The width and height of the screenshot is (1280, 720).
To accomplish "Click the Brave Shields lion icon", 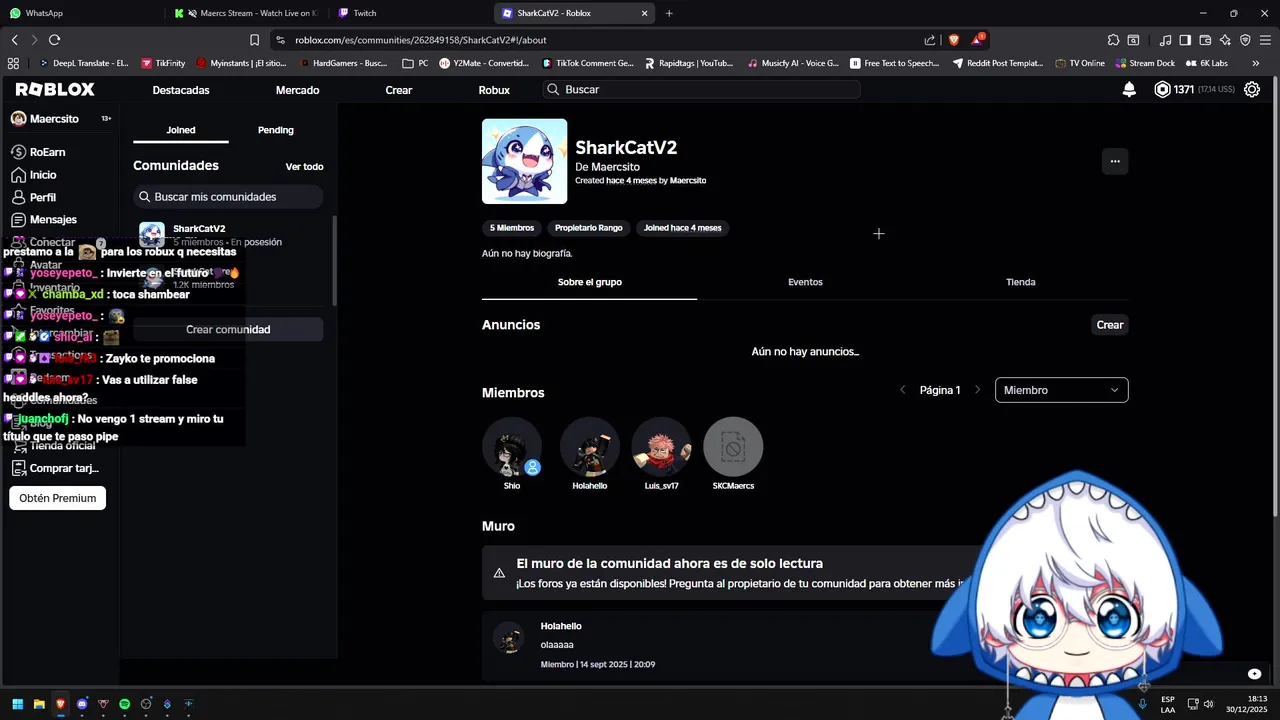I will tap(953, 40).
